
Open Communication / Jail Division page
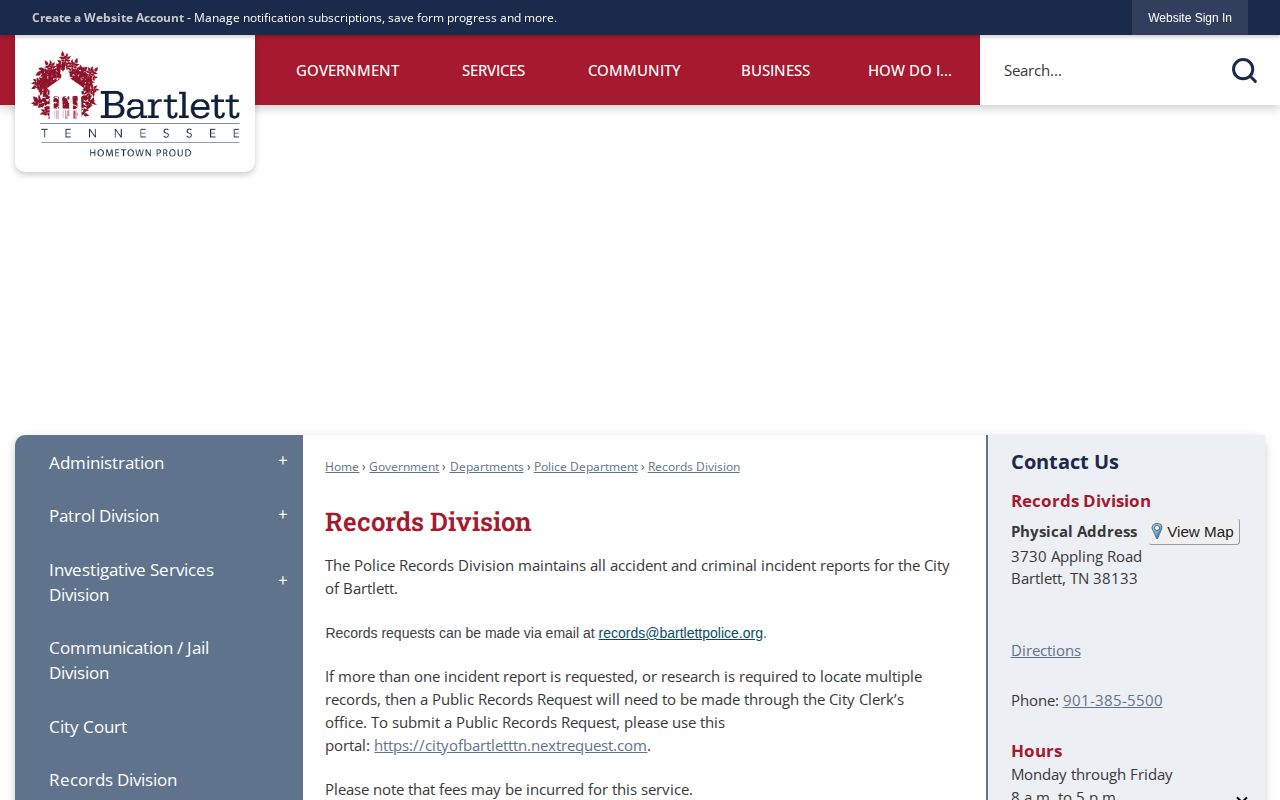[x=129, y=660]
